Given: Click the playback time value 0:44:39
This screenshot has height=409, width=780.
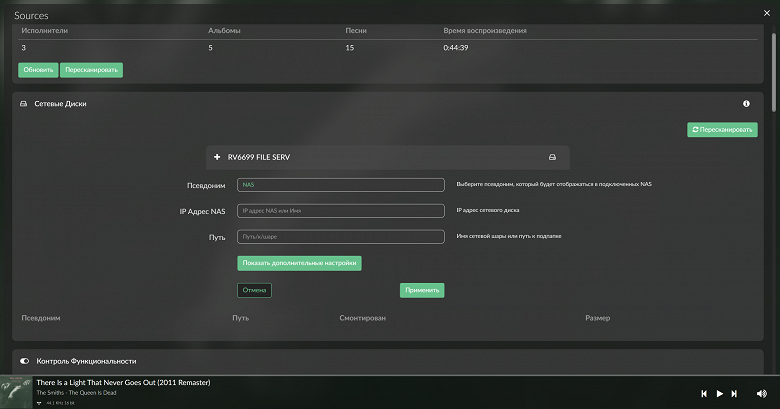Looking at the screenshot, I should point(456,48).
